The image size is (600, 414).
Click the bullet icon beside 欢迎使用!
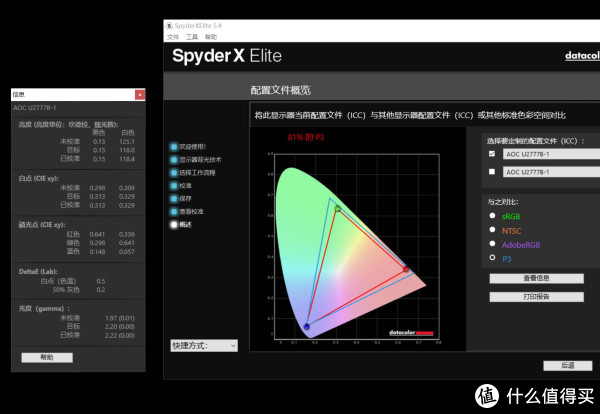pyautogui.click(x=174, y=147)
